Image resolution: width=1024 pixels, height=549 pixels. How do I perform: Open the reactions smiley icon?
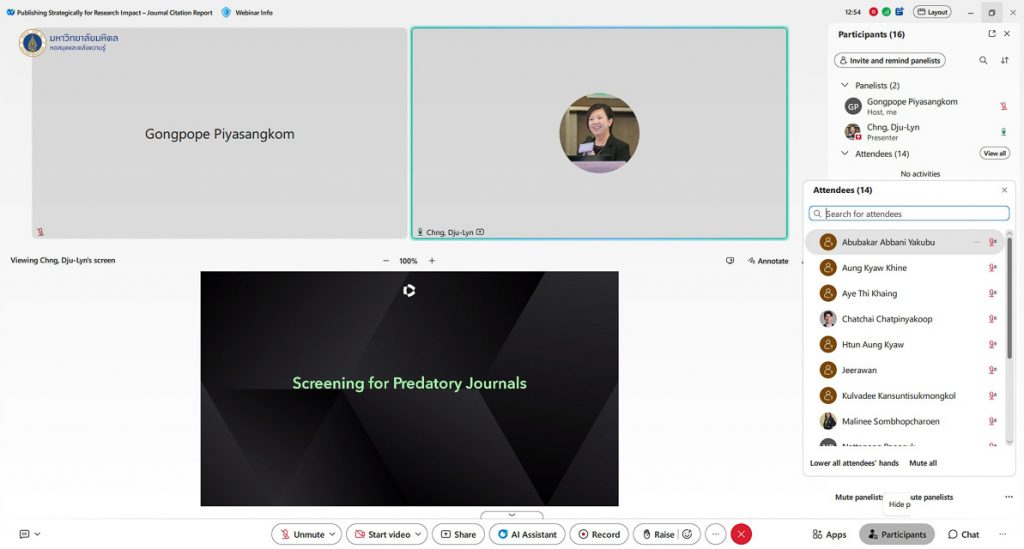tap(687, 534)
